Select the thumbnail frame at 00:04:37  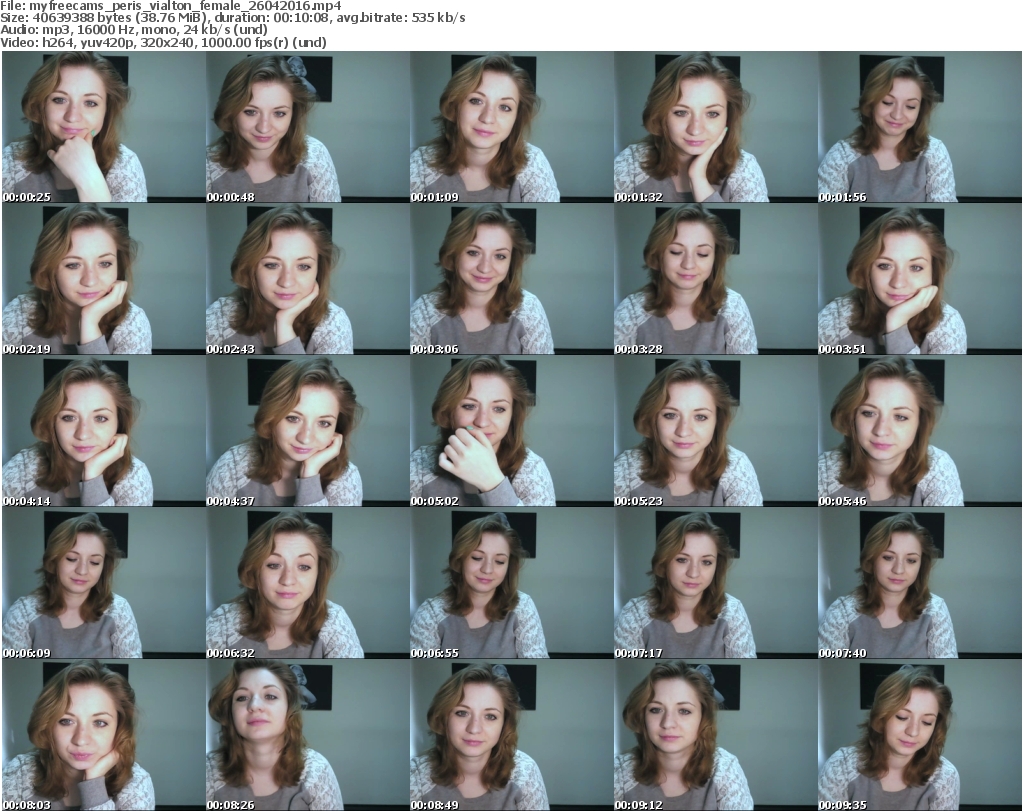pos(308,431)
